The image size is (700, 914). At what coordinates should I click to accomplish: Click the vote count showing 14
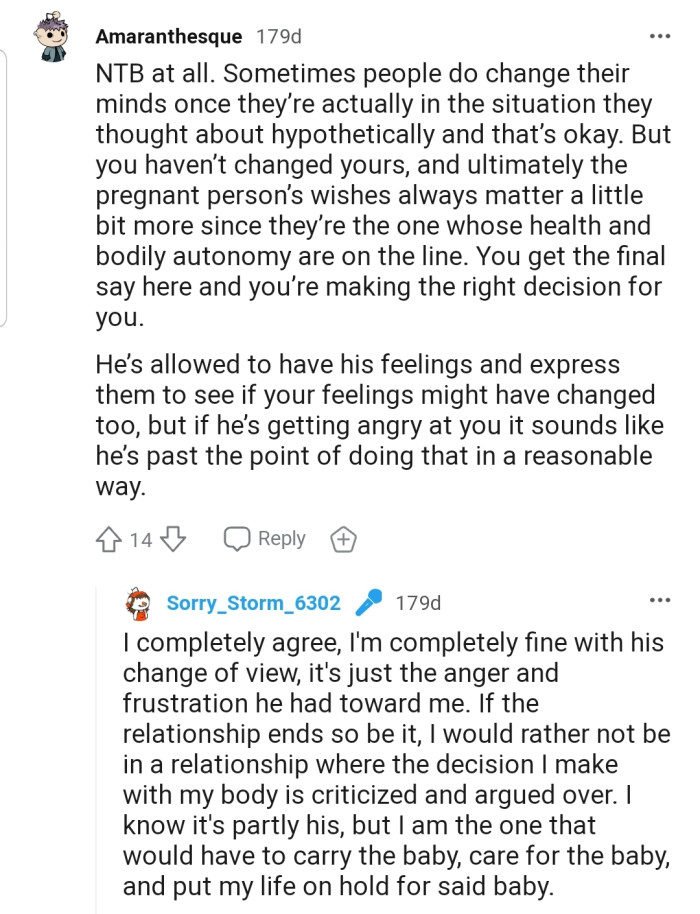(141, 540)
